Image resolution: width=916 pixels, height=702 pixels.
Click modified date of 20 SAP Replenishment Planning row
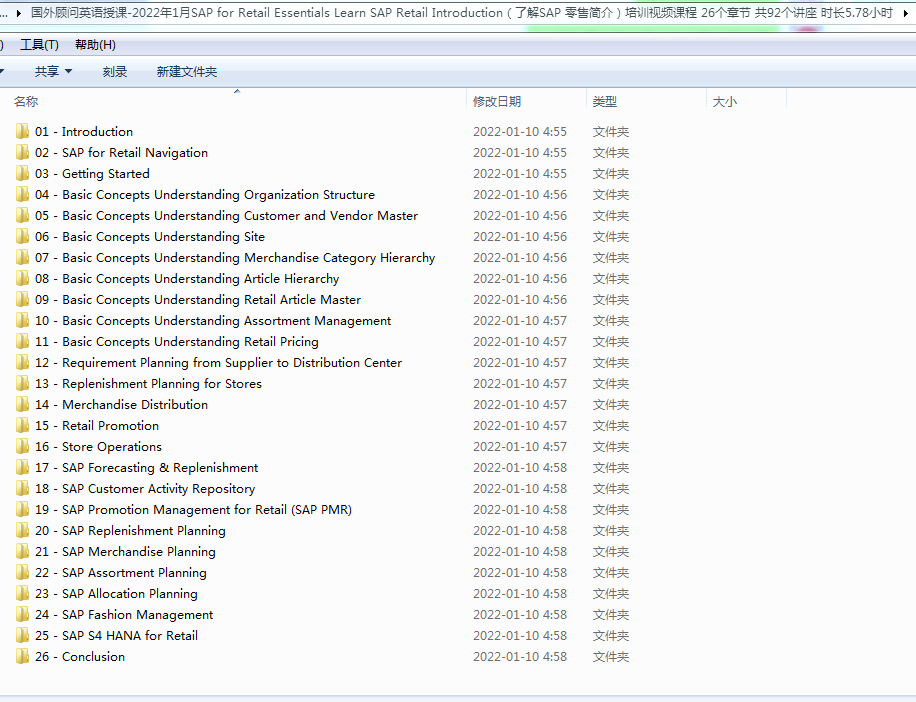point(519,531)
